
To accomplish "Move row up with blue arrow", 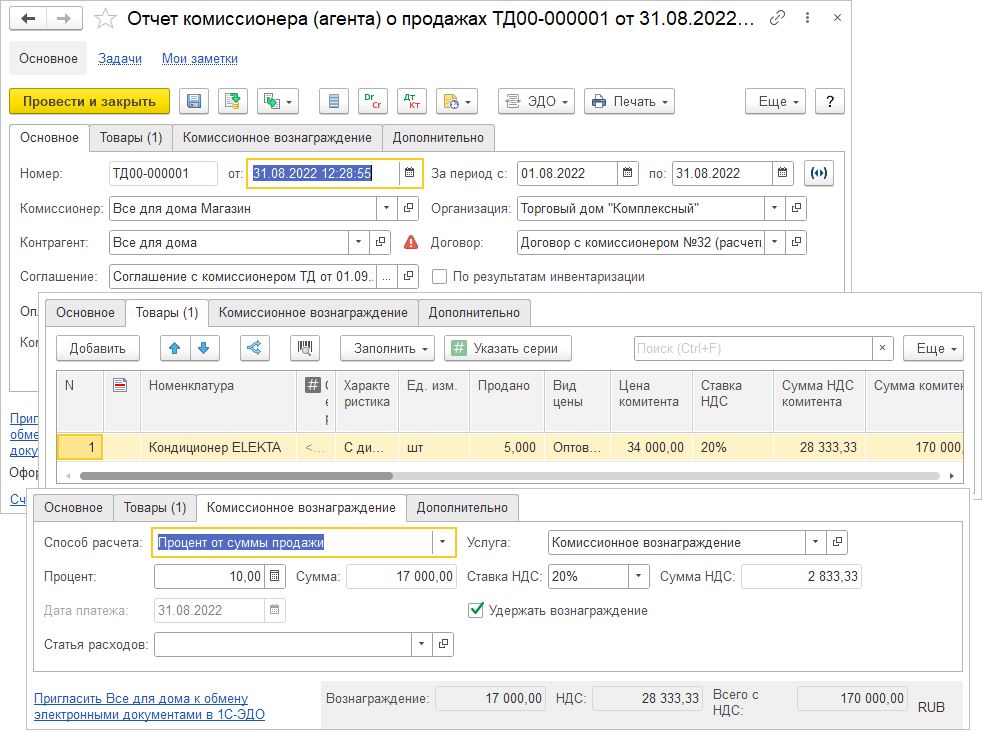I will [x=175, y=348].
